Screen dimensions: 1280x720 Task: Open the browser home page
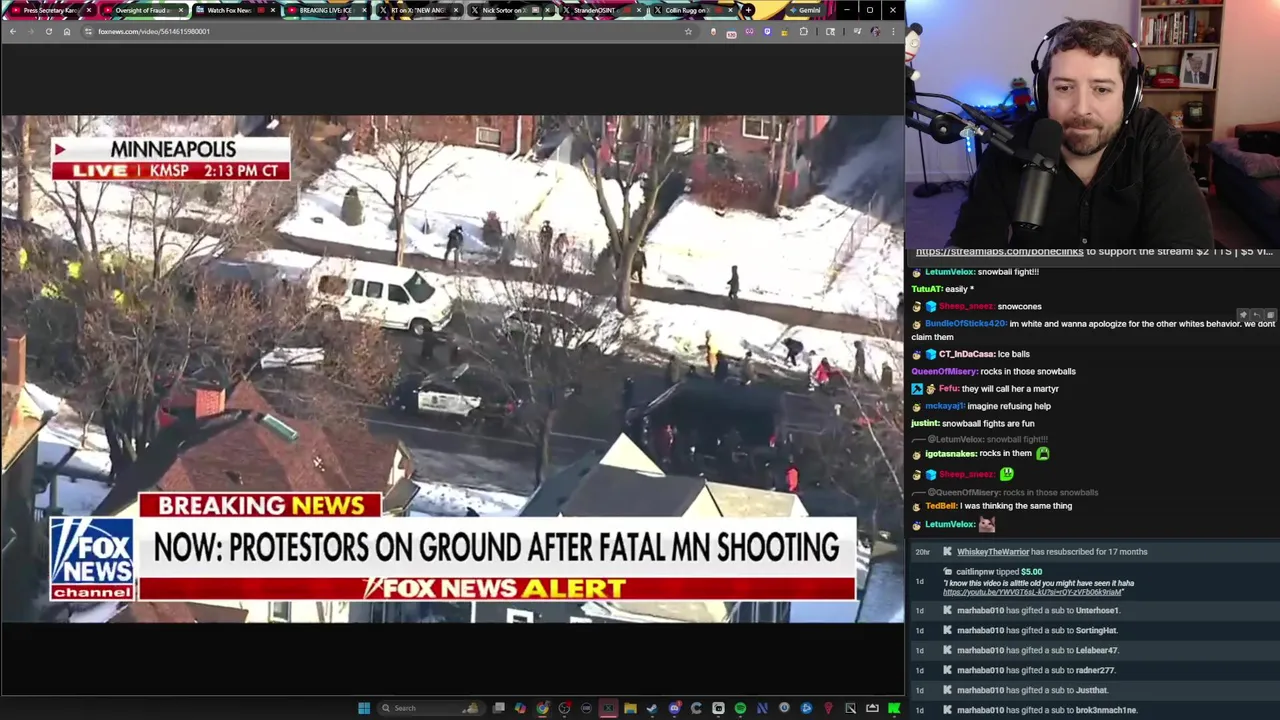pos(66,31)
